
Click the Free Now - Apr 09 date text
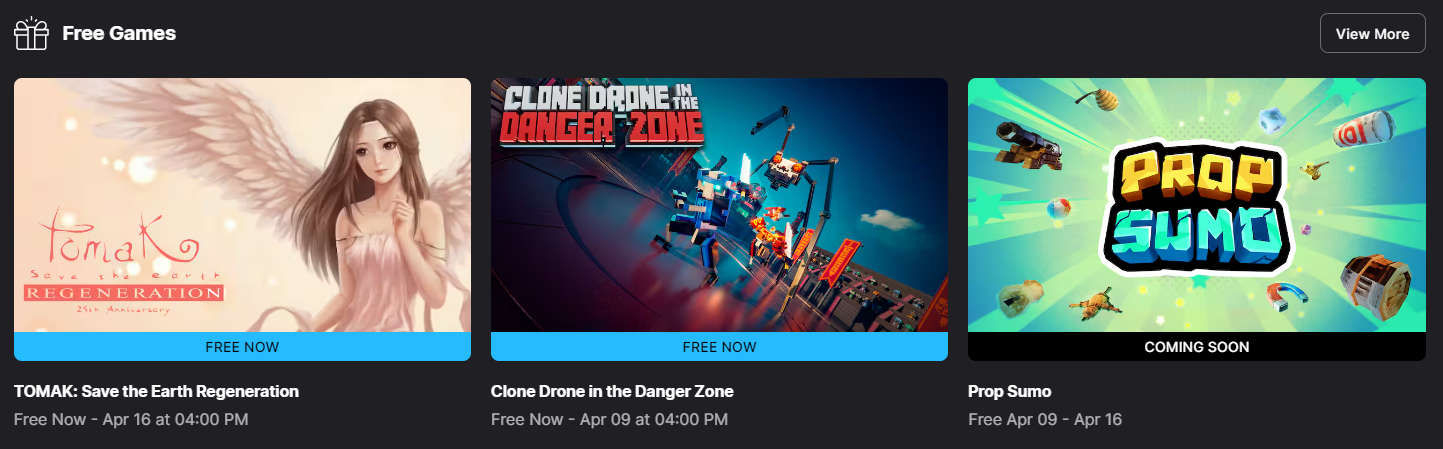(x=609, y=419)
